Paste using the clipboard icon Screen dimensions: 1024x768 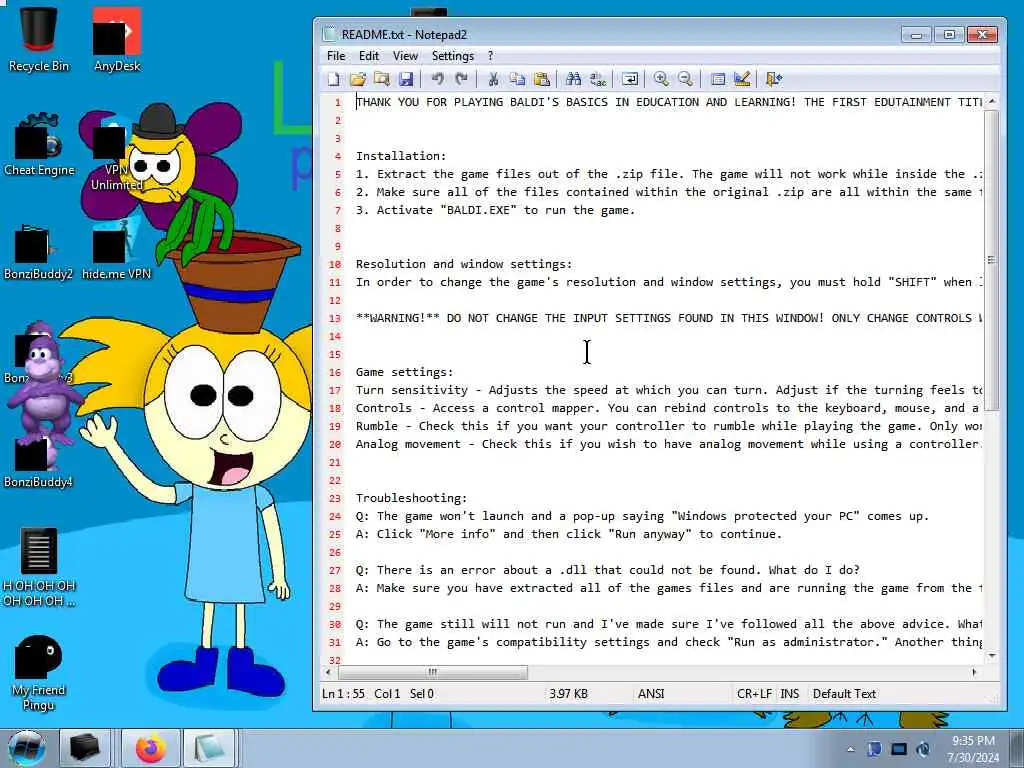pyautogui.click(x=541, y=79)
